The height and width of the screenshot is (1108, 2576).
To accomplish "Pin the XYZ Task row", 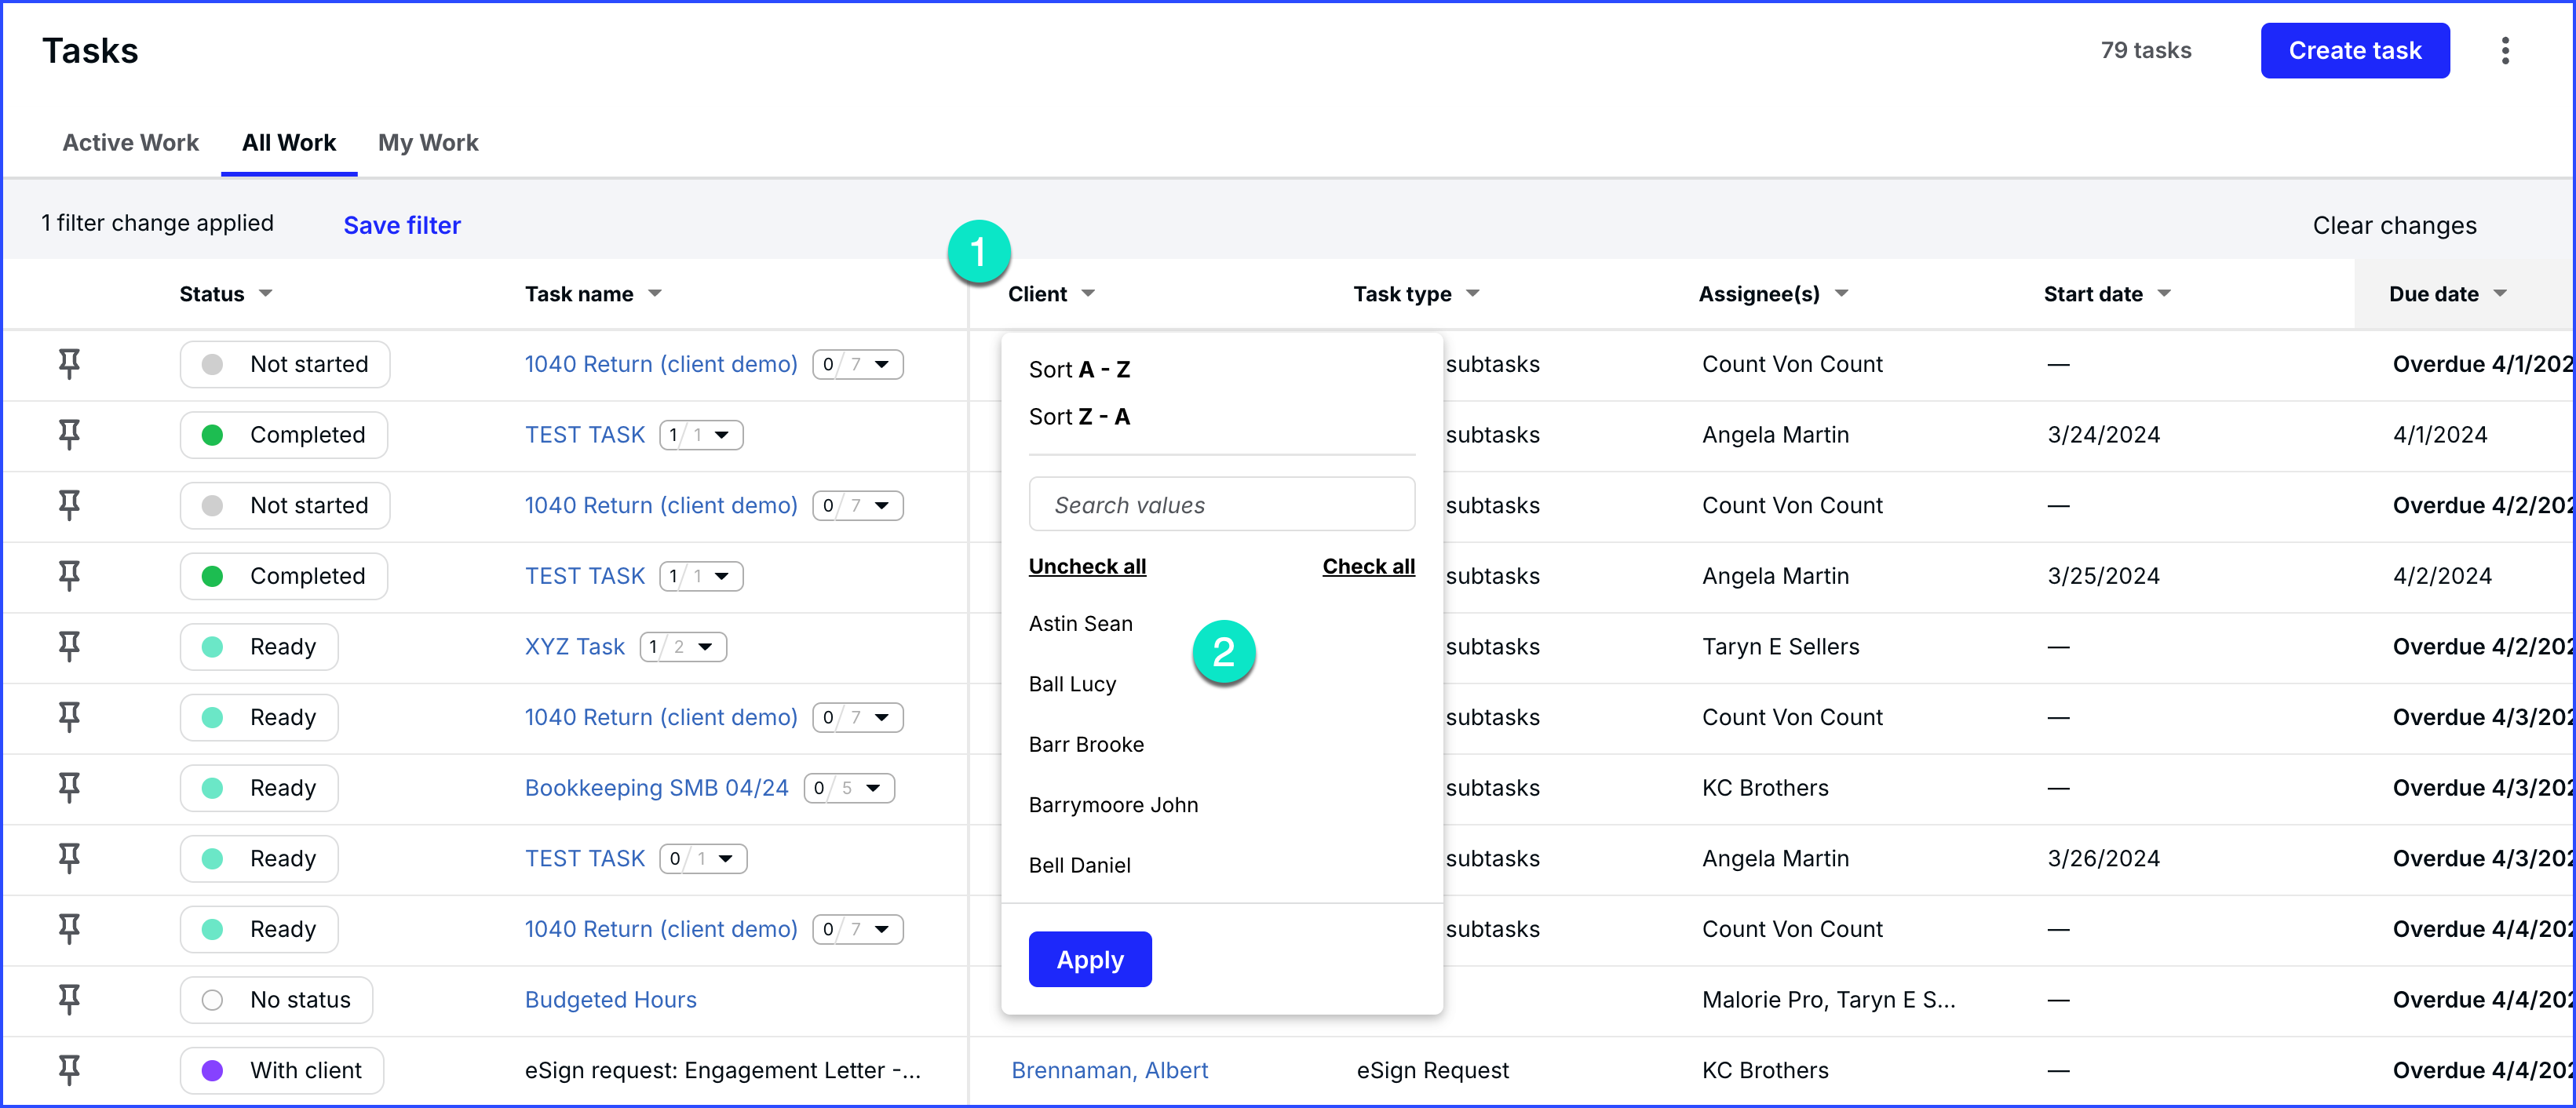I will [69, 646].
